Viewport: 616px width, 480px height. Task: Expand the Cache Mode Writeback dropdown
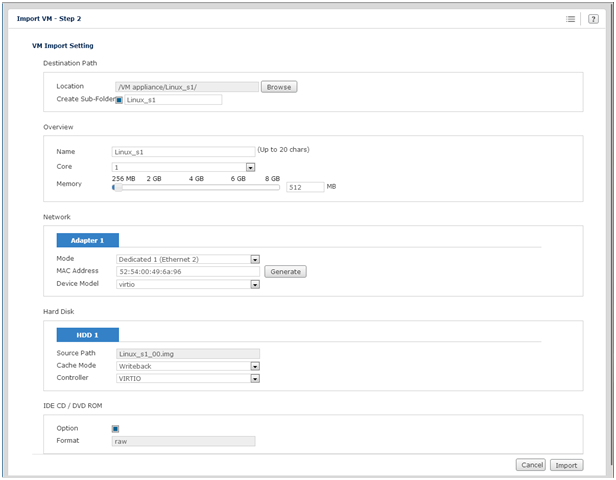255,366
